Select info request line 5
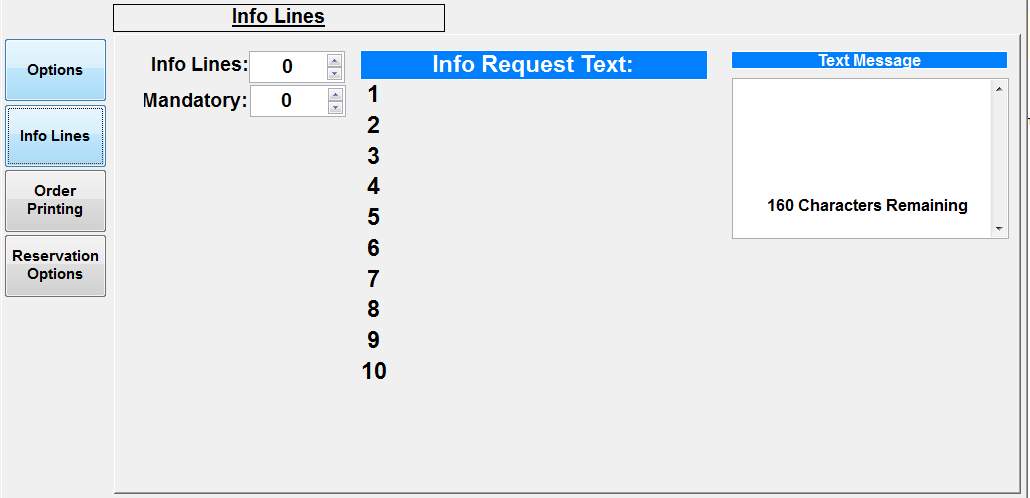 point(373,217)
